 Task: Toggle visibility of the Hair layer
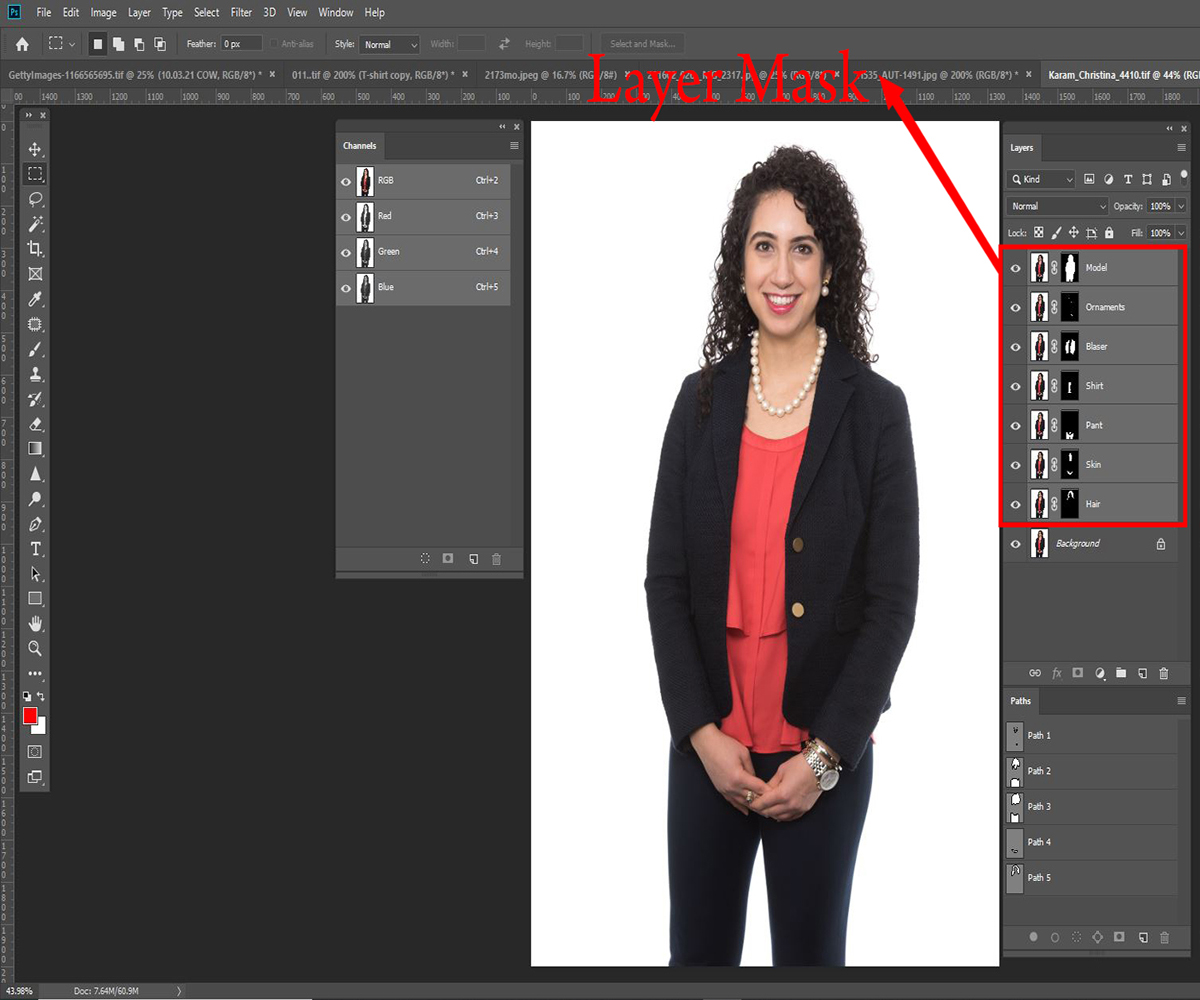click(1016, 504)
